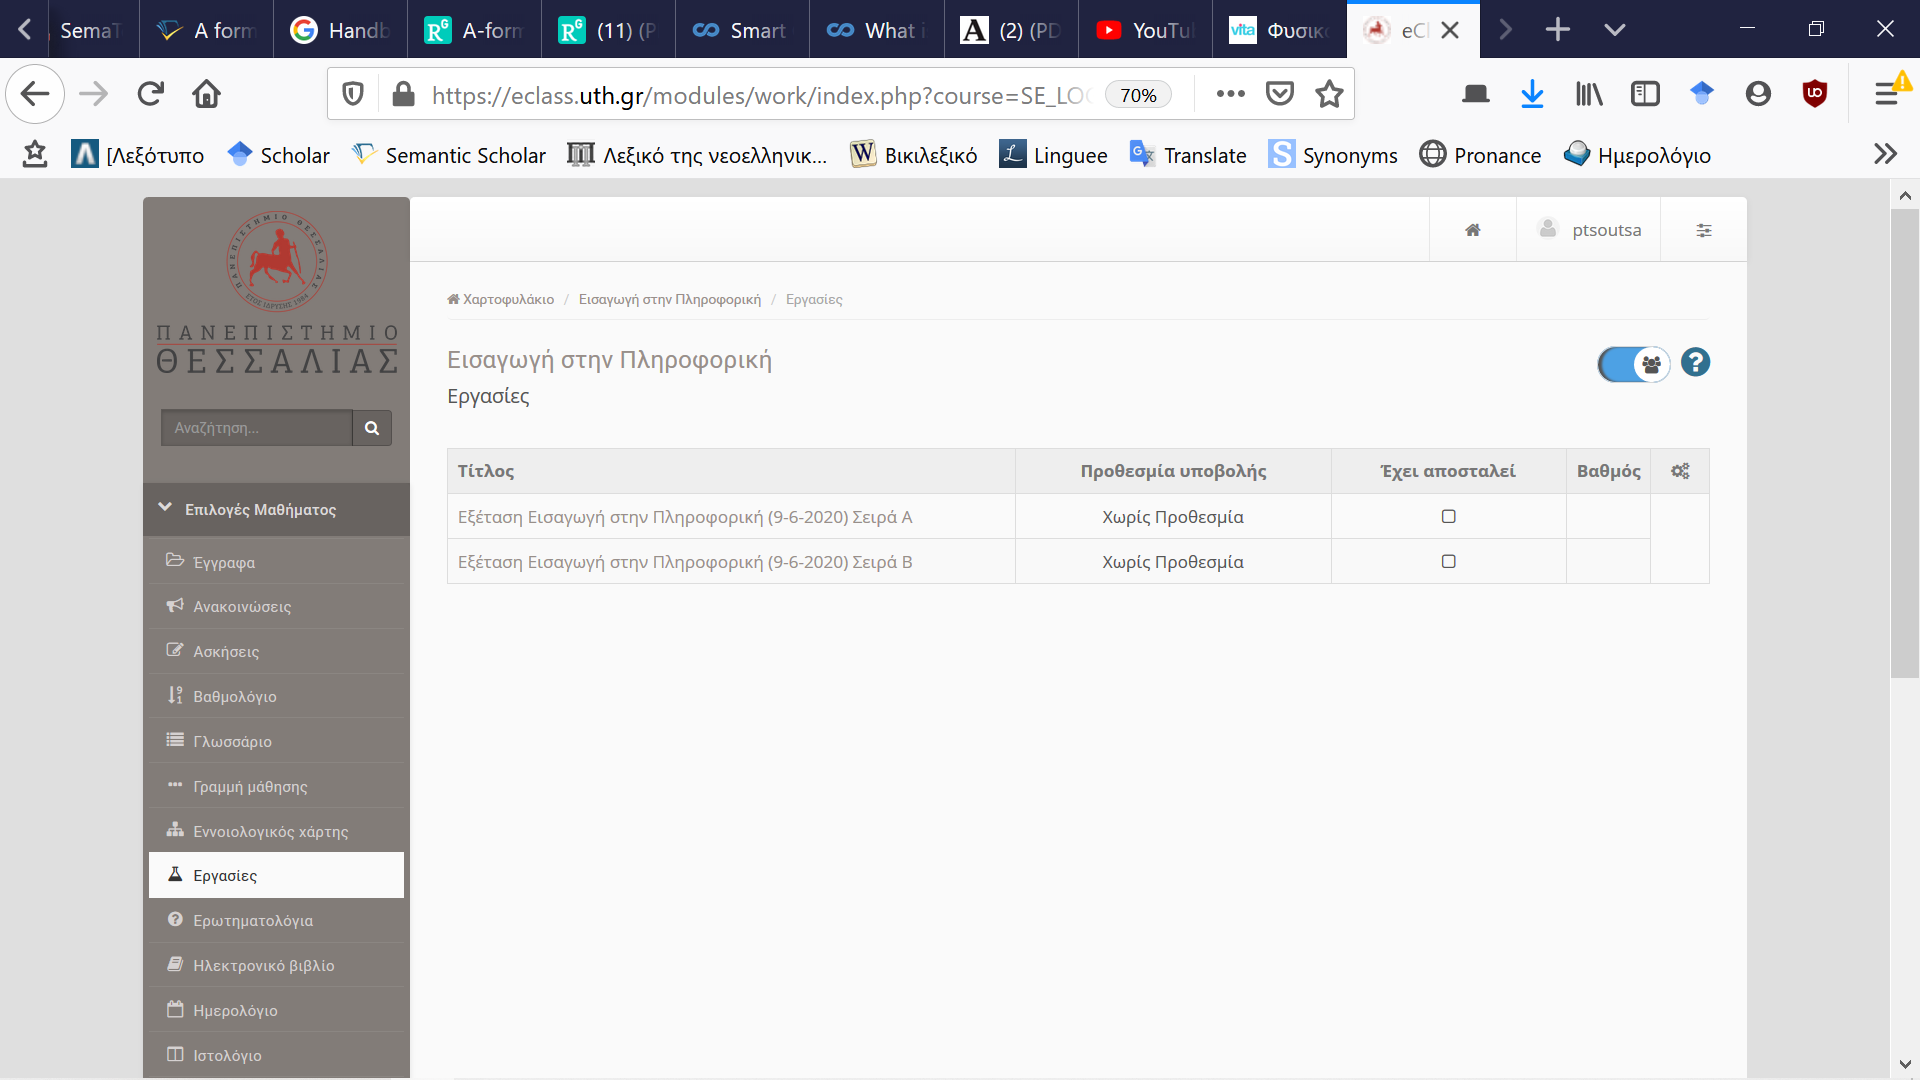Open Ερωτηματολόγια in the sidebar

point(276,920)
